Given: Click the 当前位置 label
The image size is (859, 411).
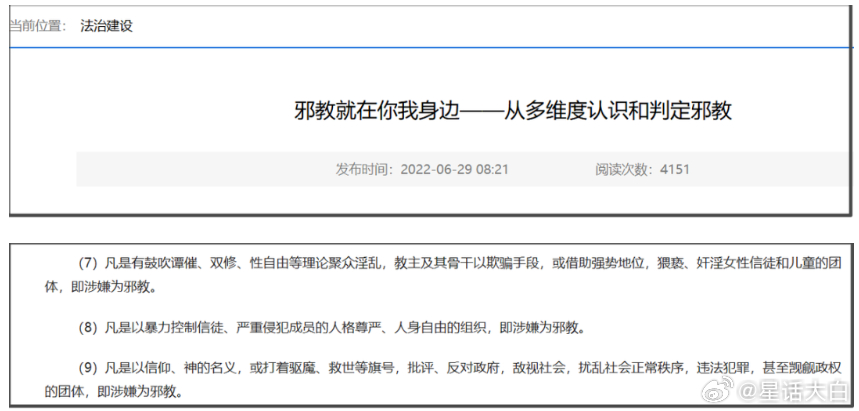Looking at the screenshot, I should (x=38, y=26).
